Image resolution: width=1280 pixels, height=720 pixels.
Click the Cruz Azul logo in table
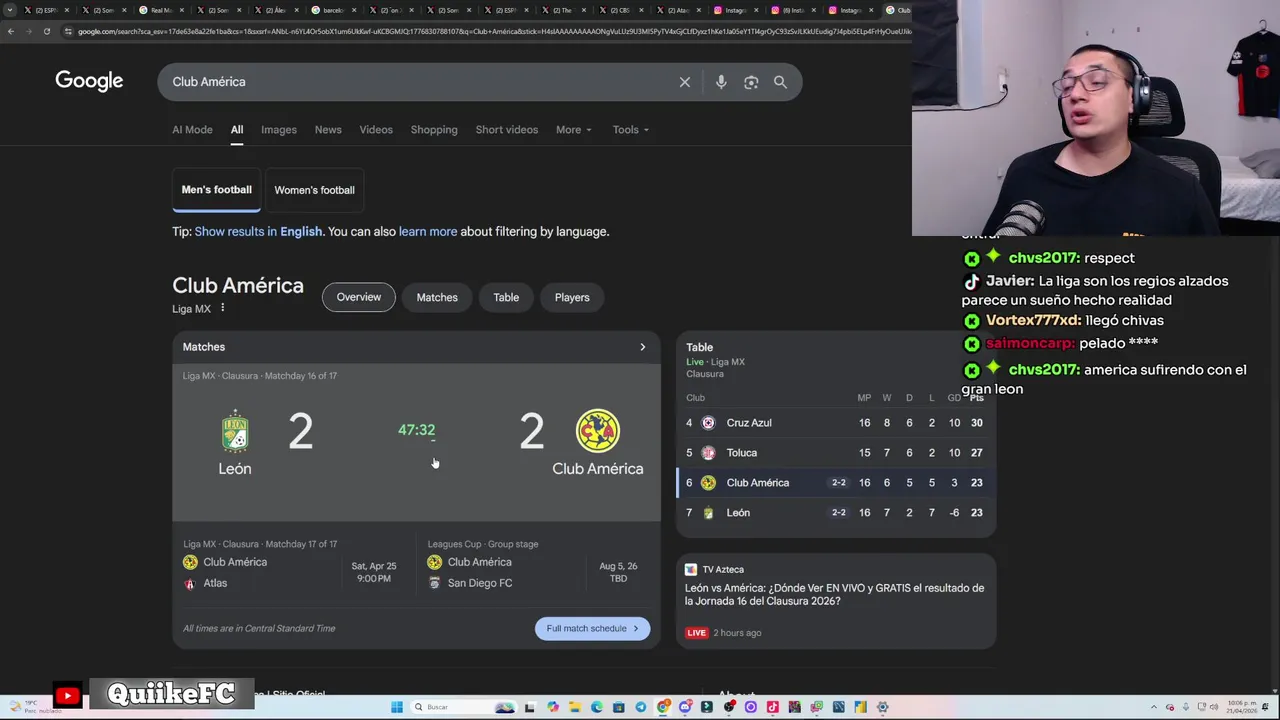click(x=708, y=423)
